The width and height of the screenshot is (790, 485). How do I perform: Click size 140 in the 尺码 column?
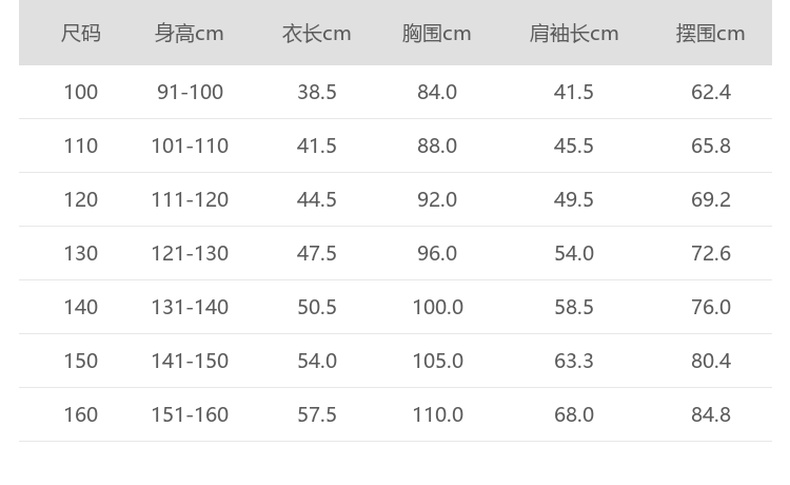81,307
